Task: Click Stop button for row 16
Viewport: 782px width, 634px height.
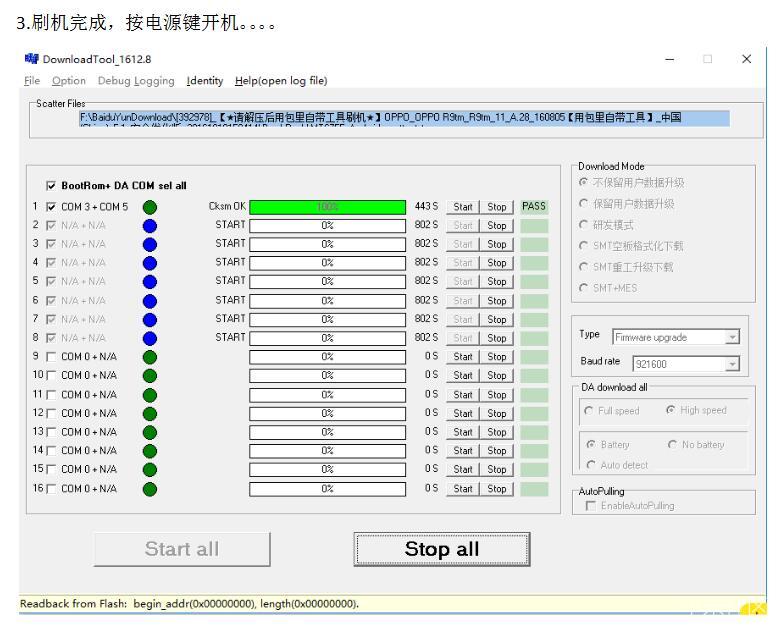Action: [497, 489]
